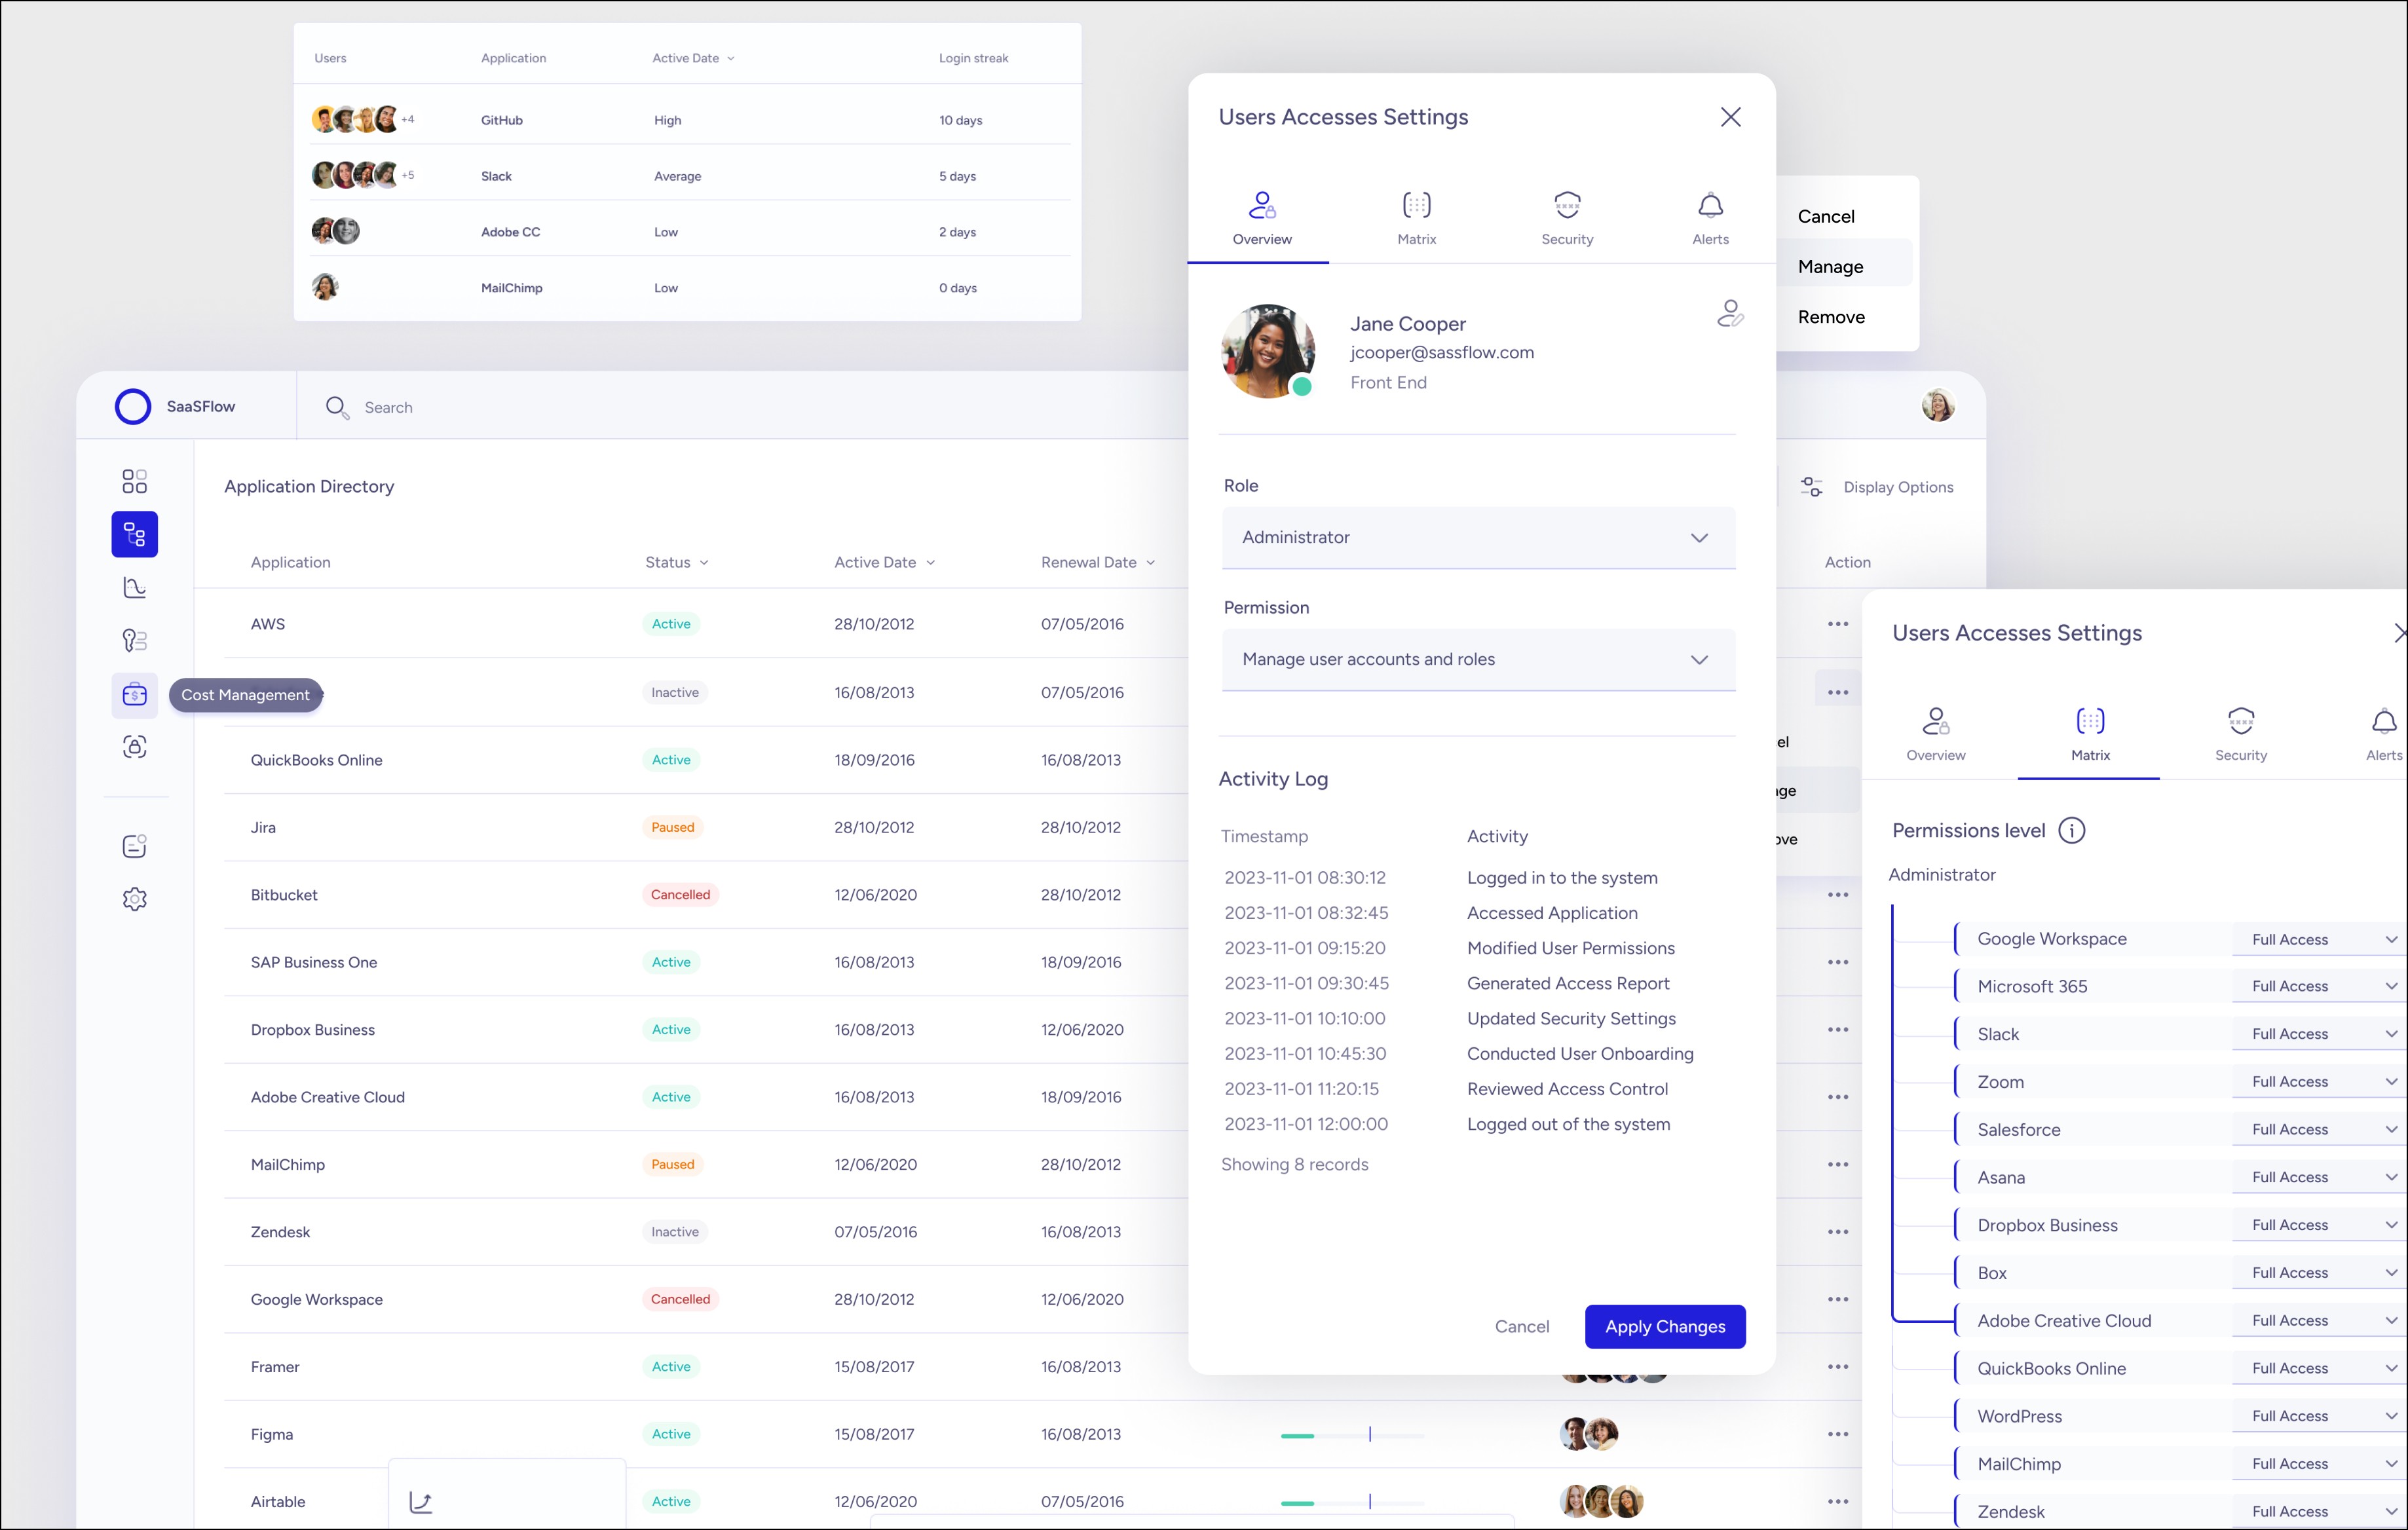Viewport: 2408px width, 1530px height.
Task: Open the Role dropdown showing Administrator
Action: [x=1477, y=537]
